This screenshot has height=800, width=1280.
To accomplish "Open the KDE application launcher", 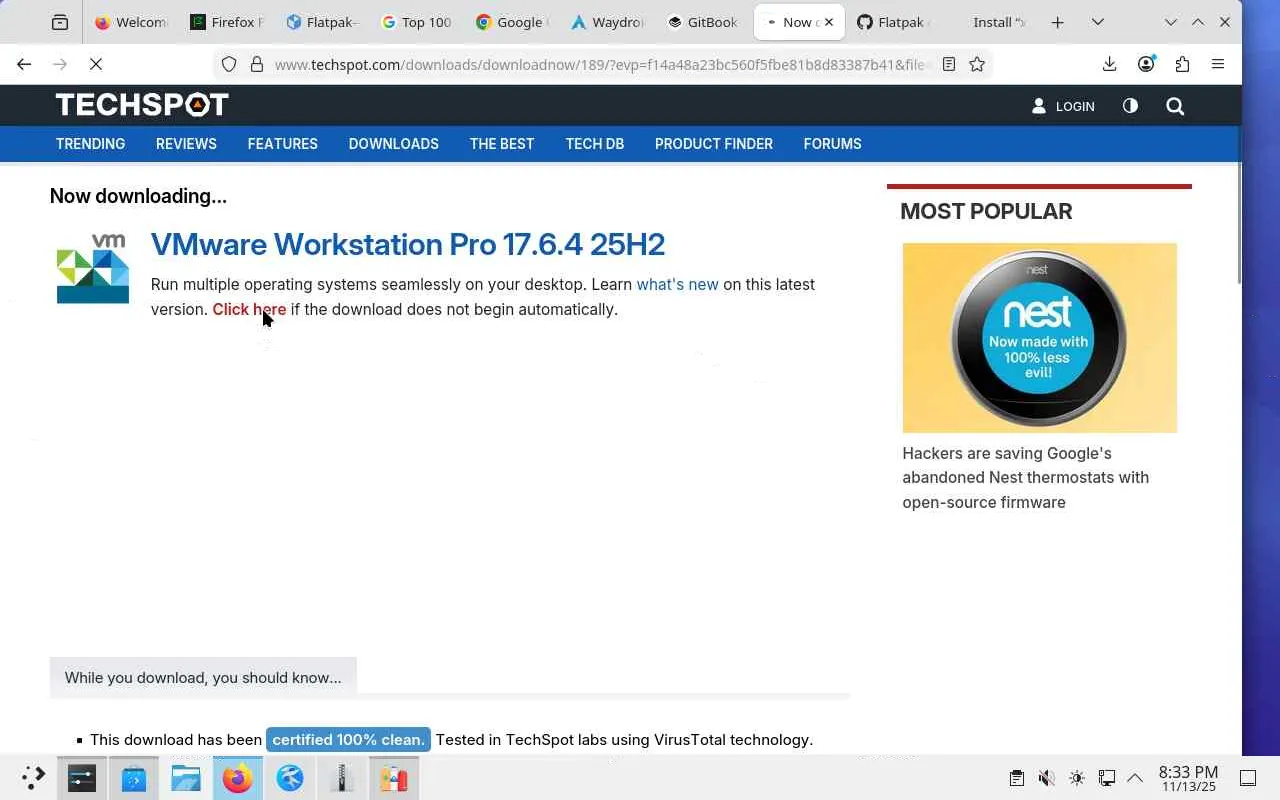I will (33, 777).
